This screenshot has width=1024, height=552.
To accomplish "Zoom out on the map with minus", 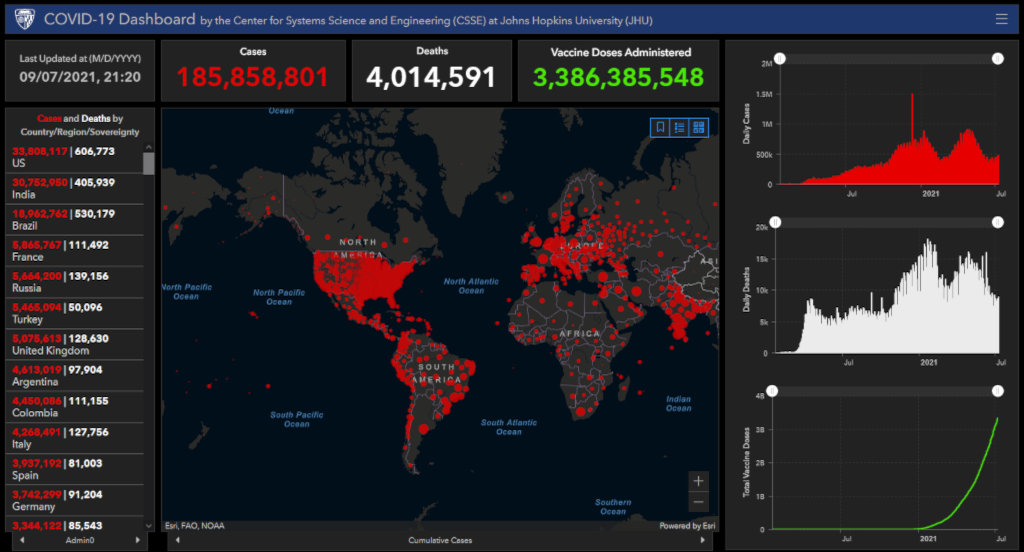I will [x=698, y=502].
